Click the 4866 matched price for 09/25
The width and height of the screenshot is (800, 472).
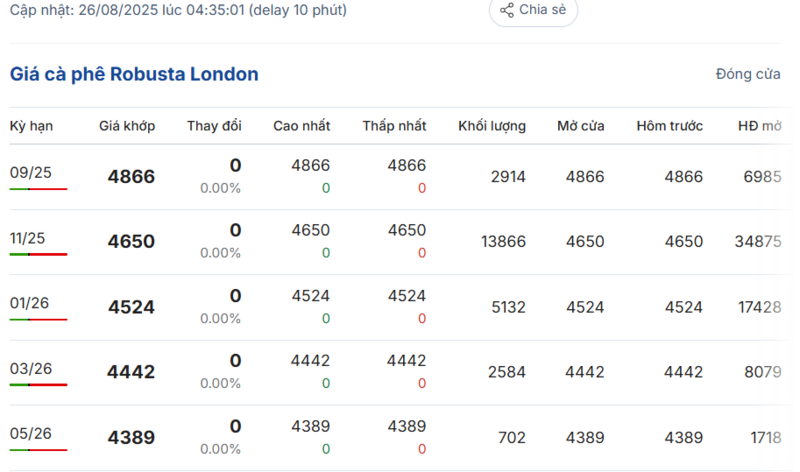coord(131,177)
